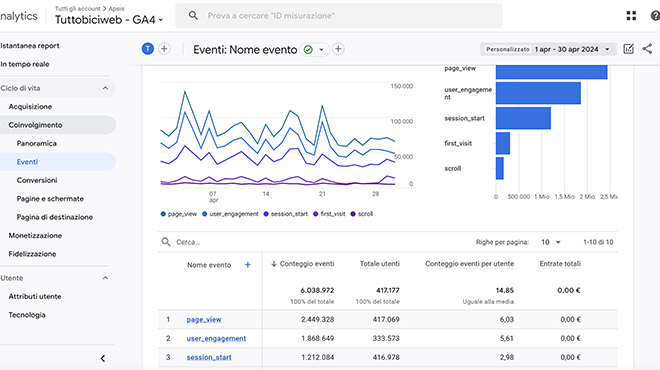Select Pagine e schermate in sidebar
The height and width of the screenshot is (370, 660).
[50, 199]
